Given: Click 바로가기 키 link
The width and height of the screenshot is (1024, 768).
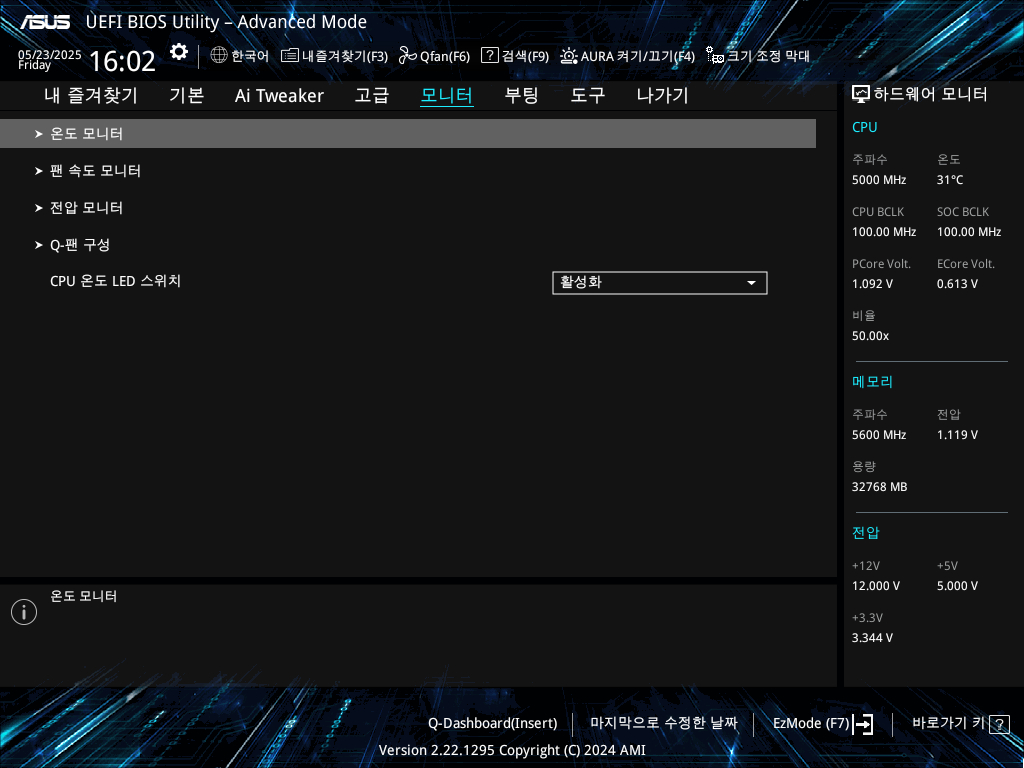Looking at the screenshot, I should point(948,723).
